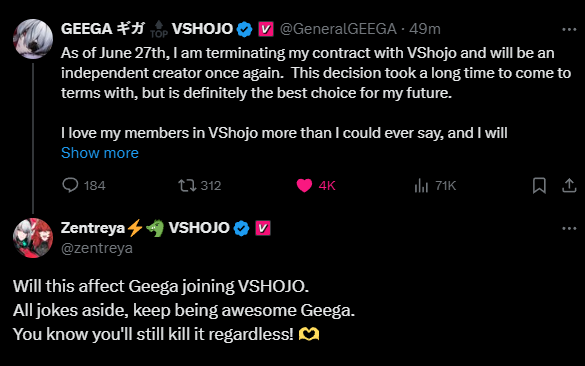Viewport: 585px width, 366px height.
Task: Open the pink VShojo affiliation badge beside GEEGA
Action: point(266,29)
